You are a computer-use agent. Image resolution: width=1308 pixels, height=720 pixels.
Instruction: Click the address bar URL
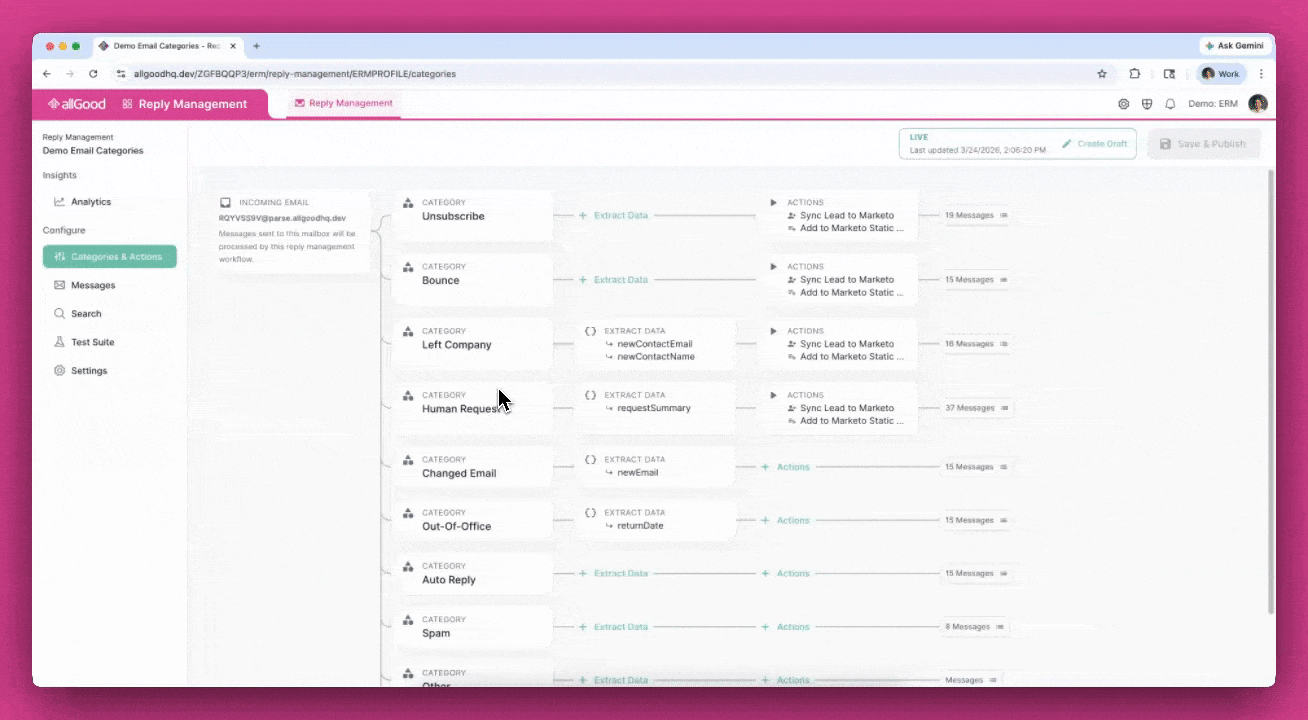295,74
